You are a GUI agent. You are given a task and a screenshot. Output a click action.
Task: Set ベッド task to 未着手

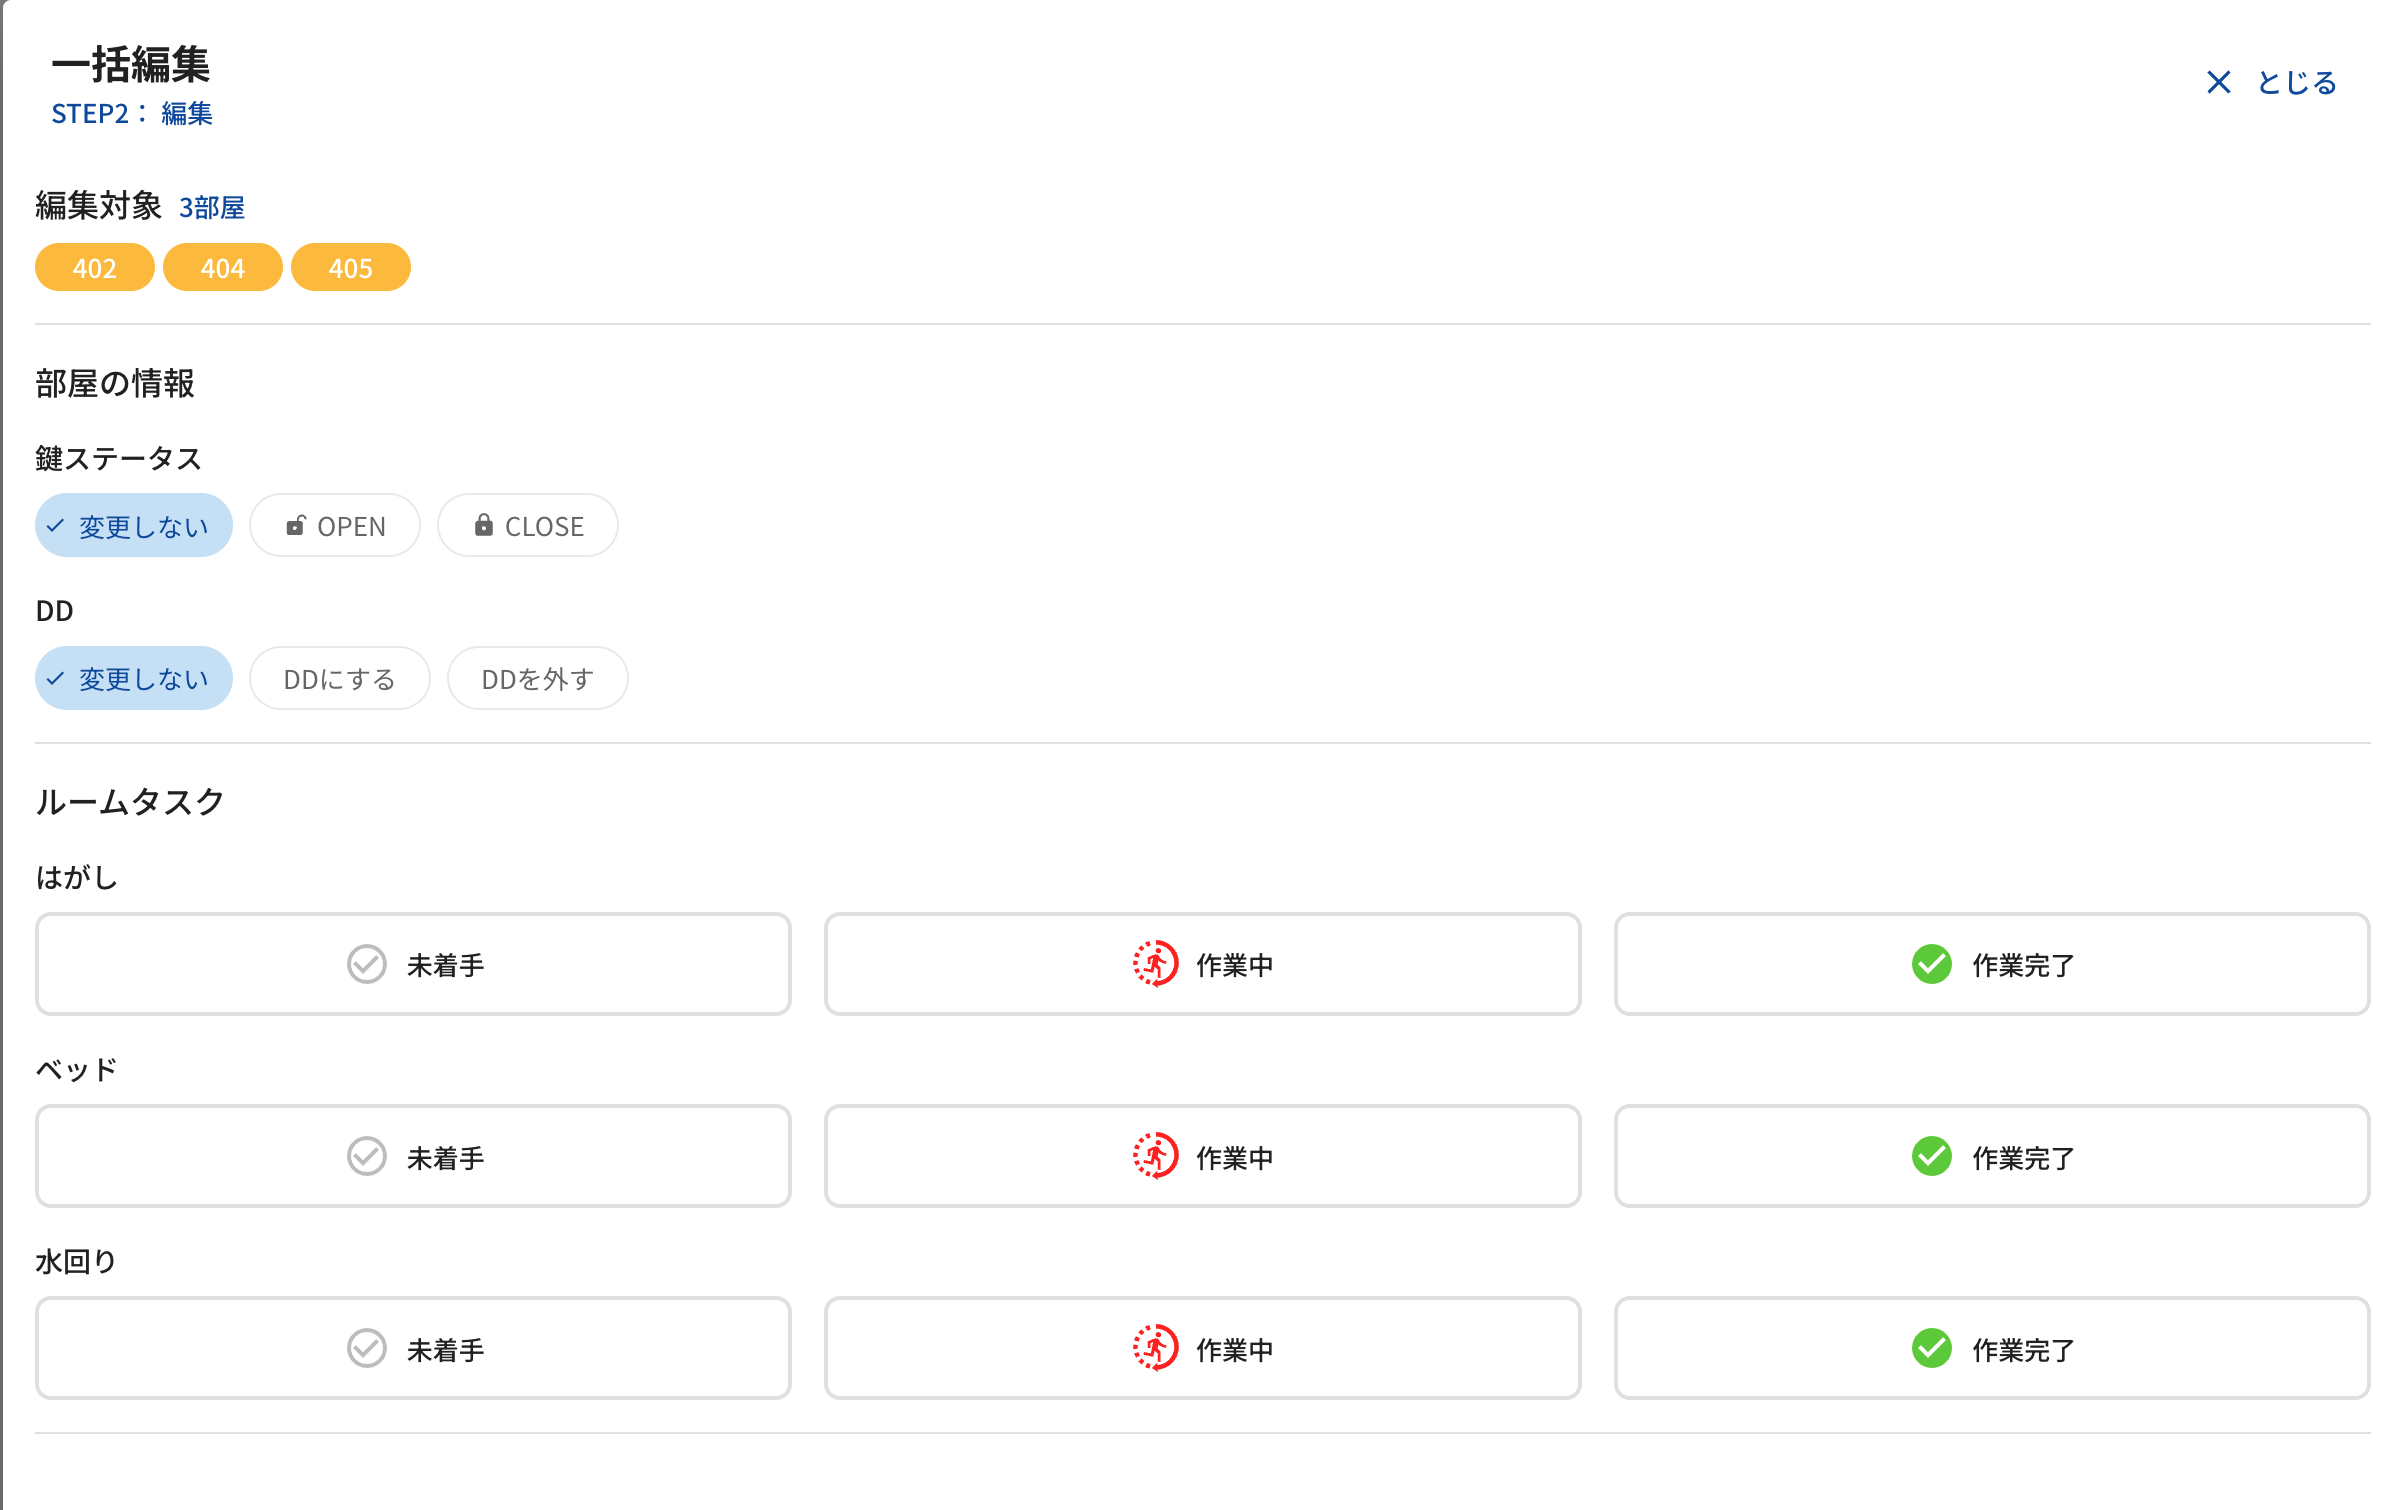coord(413,1157)
